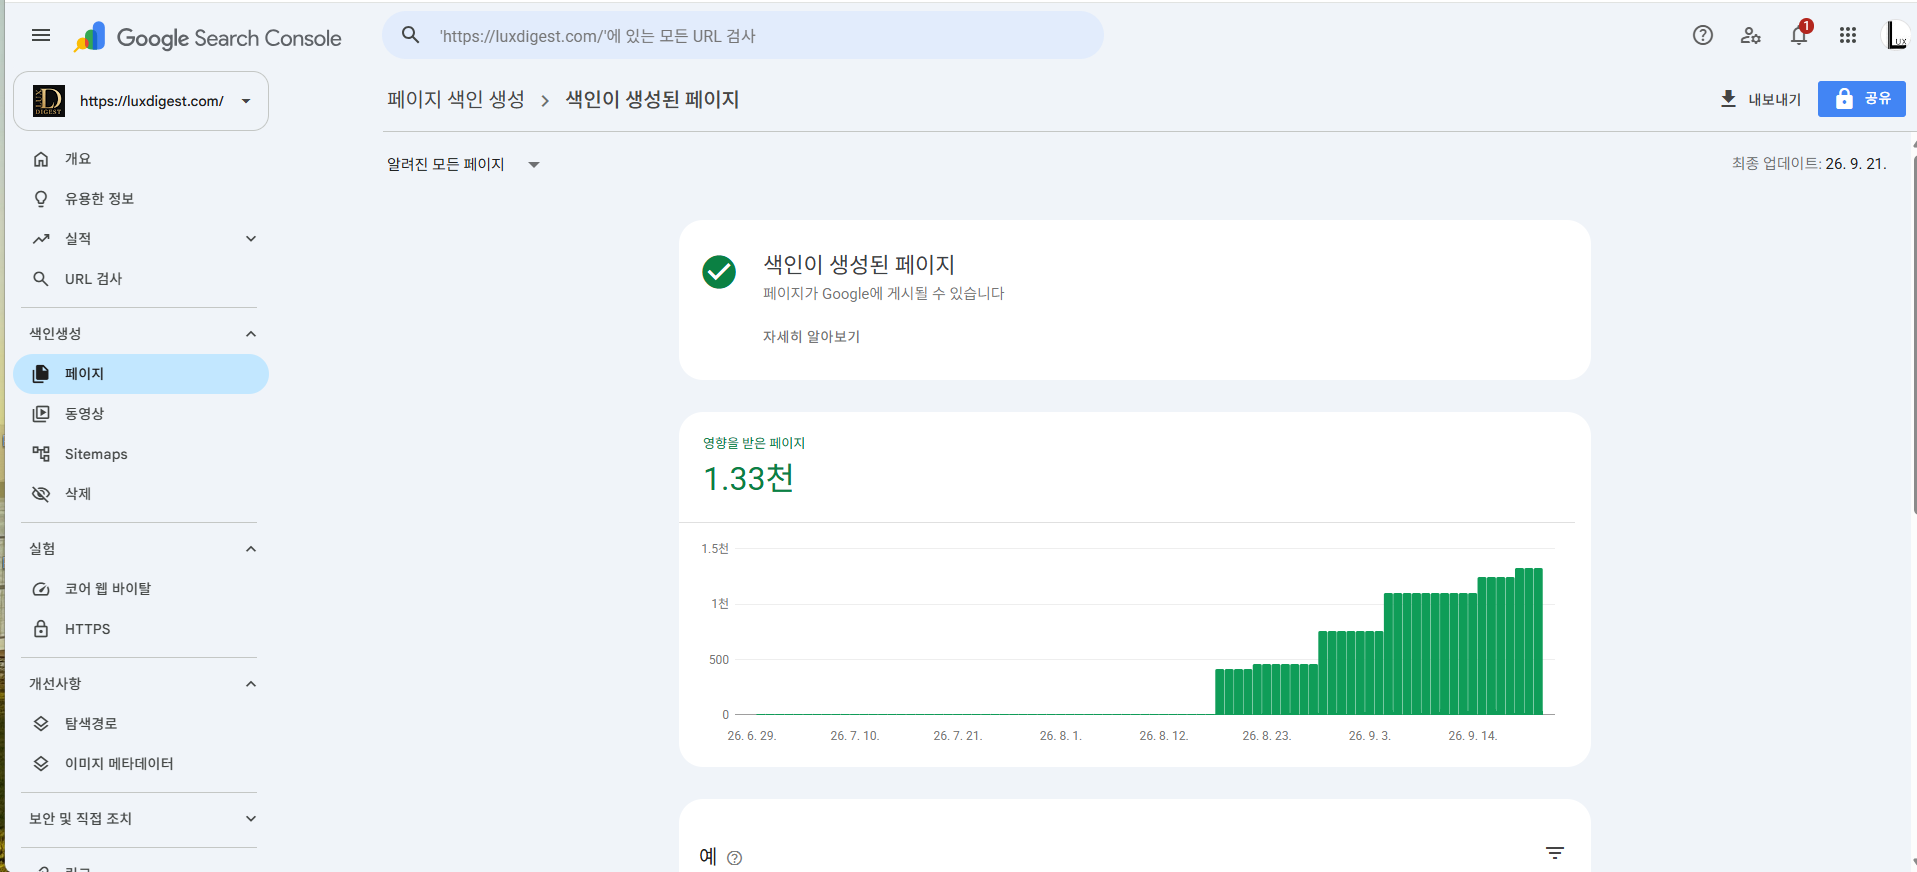This screenshot has width=1917, height=872.
Task: Click the Google Search Console logo
Action: (208, 38)
